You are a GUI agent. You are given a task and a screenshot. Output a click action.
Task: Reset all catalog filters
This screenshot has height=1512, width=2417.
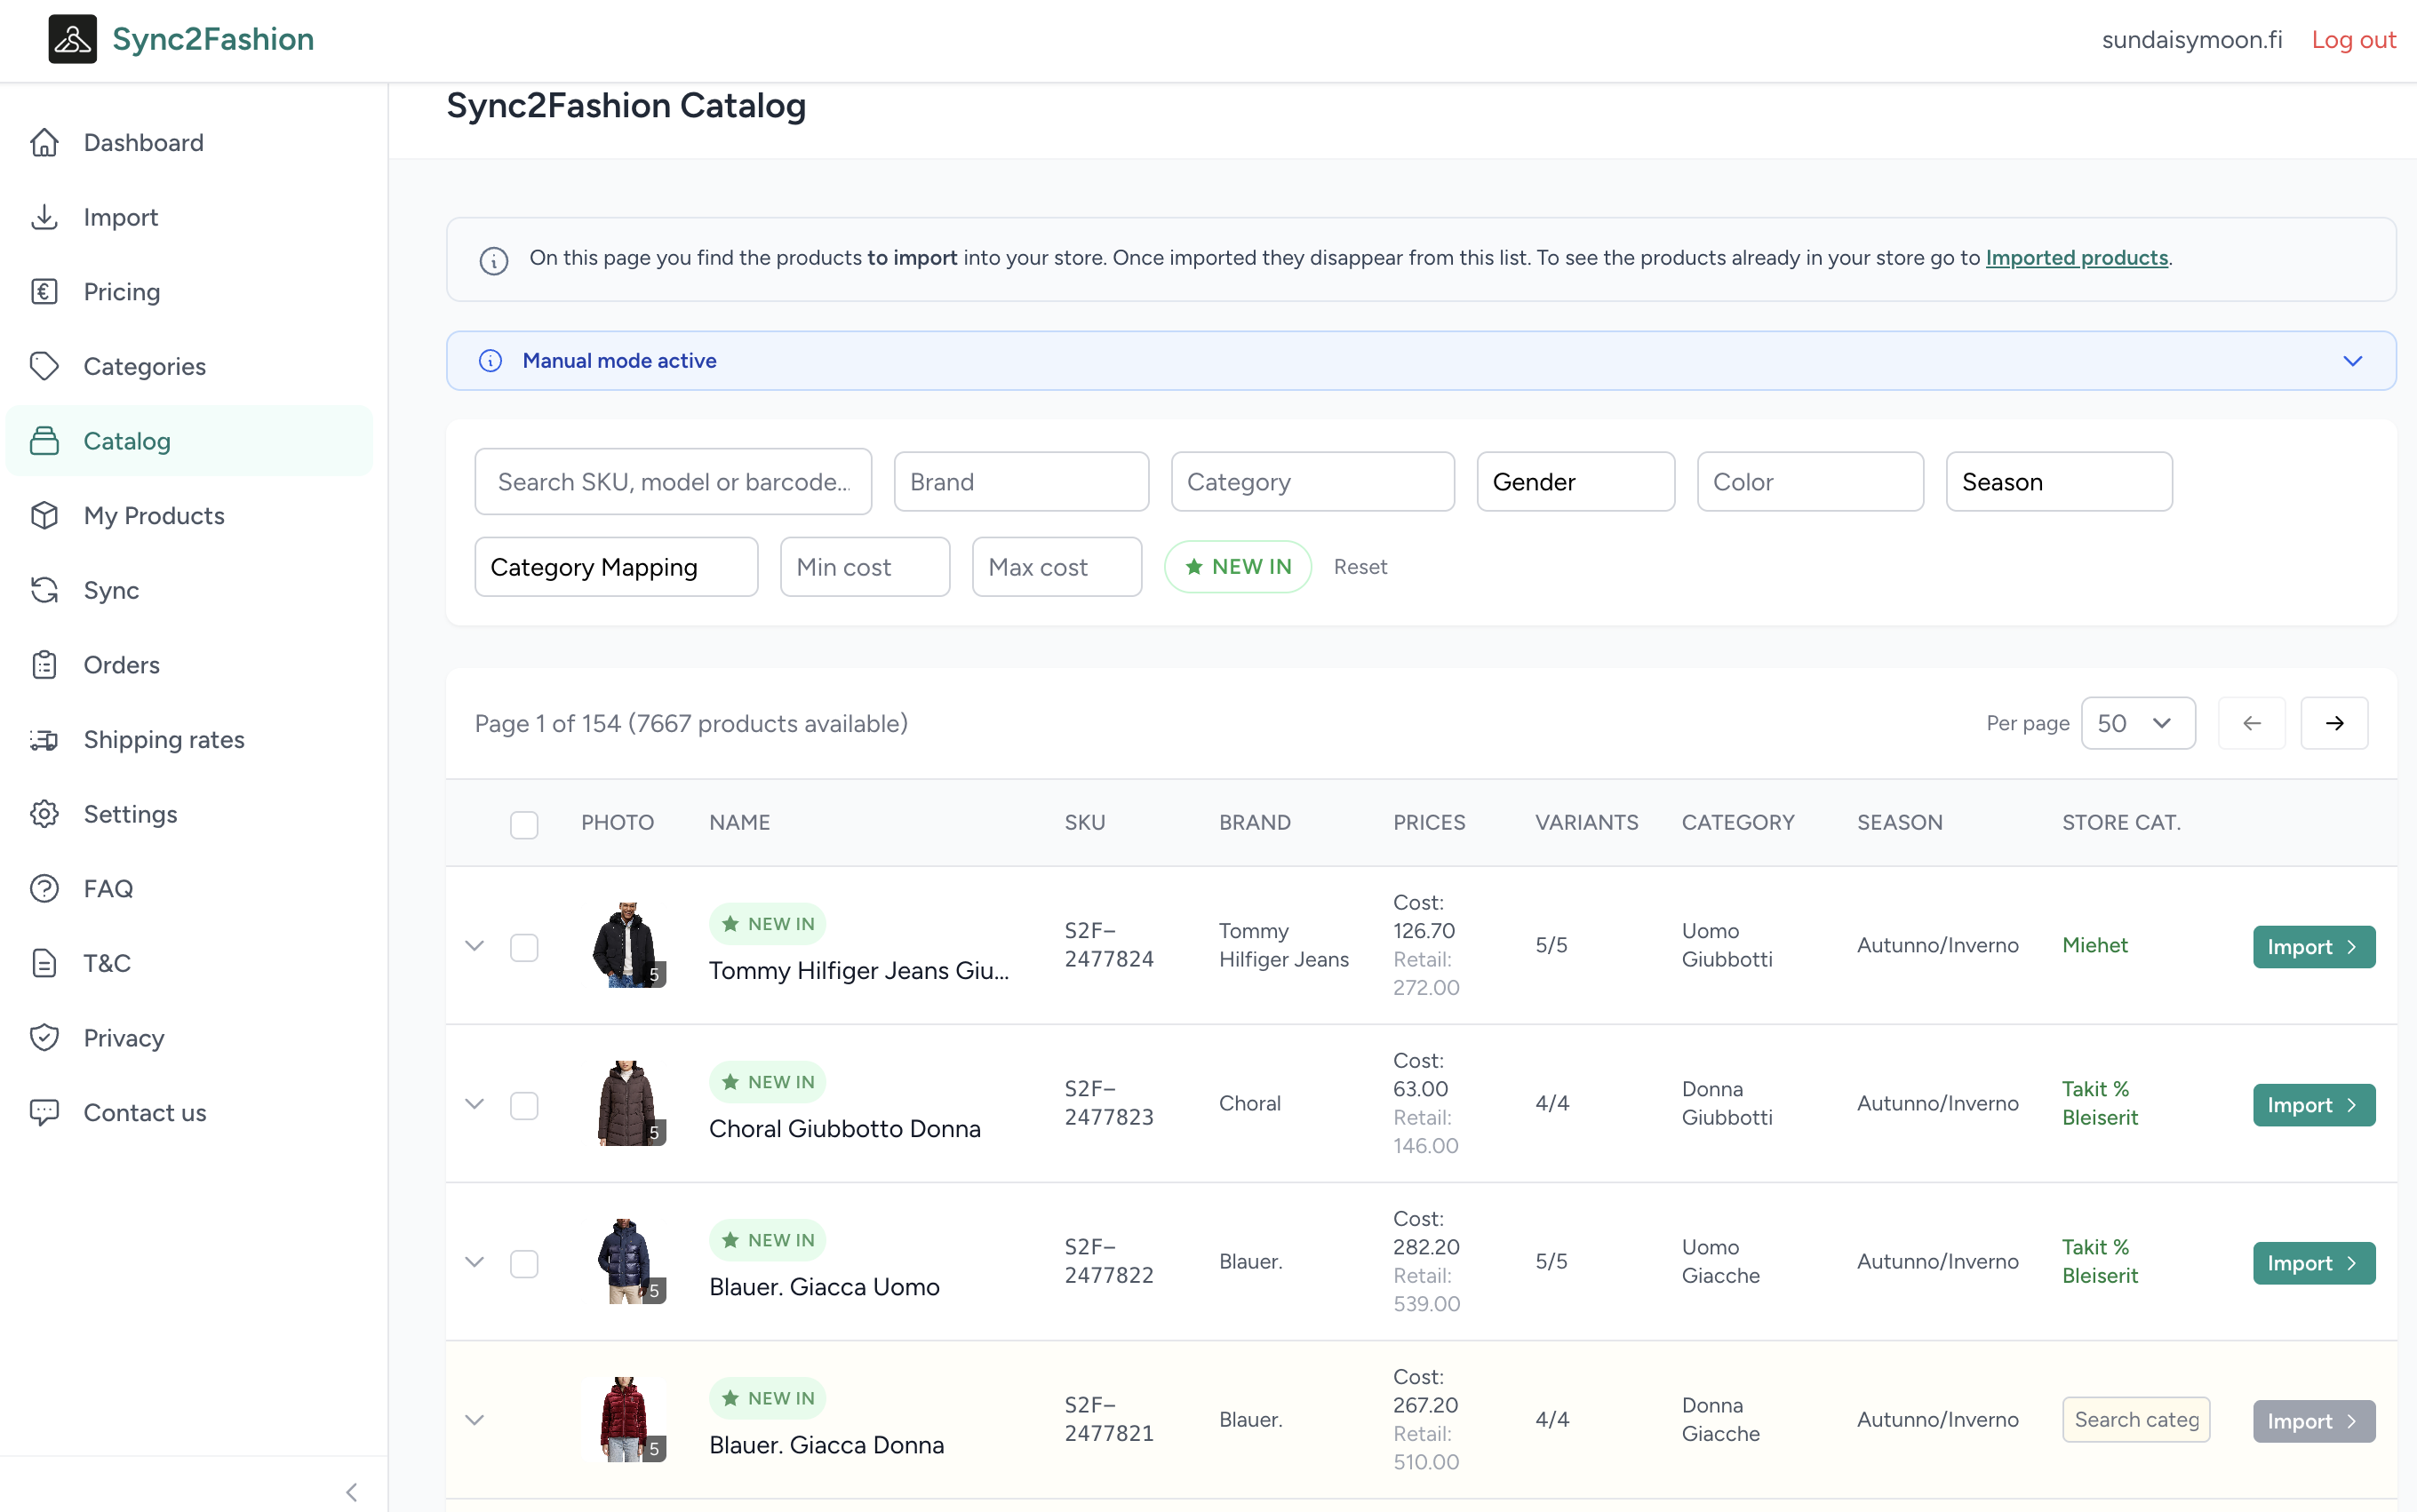click(x=1360, y=567)
